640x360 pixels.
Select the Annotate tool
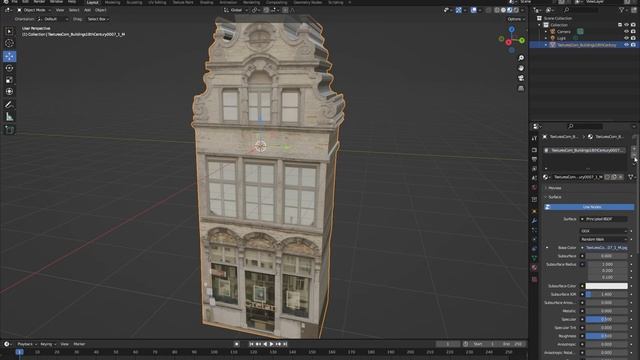pyautogui.click(x=9, y=105)
